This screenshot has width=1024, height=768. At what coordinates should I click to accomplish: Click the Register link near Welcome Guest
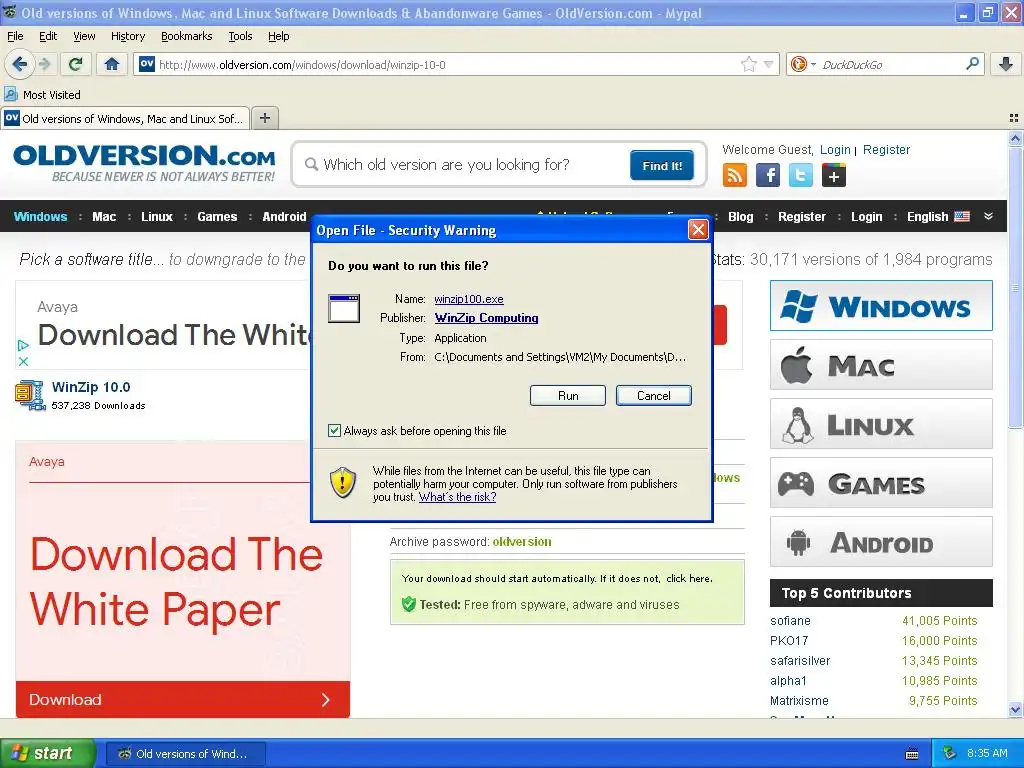(x=886, y=150)
